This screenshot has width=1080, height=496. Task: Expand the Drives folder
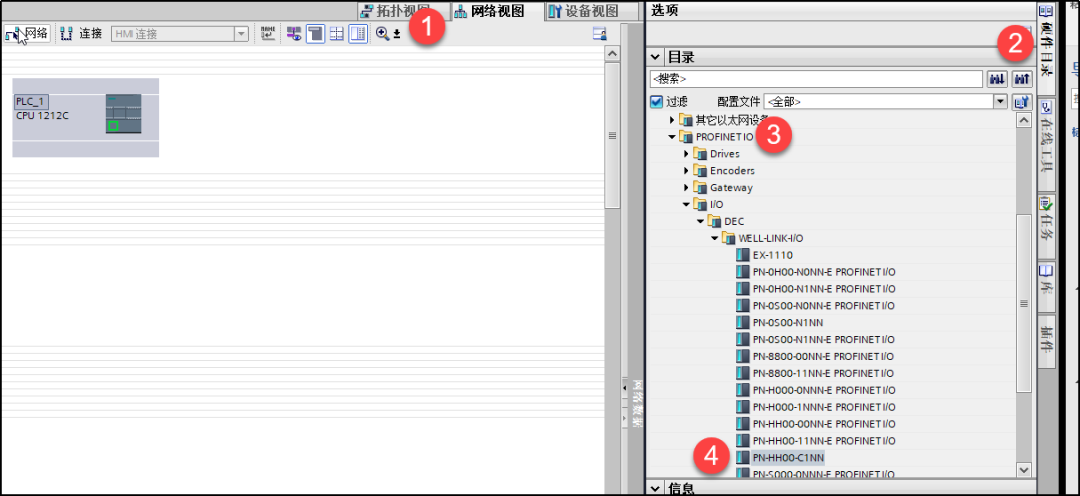[x=686, y=154]
